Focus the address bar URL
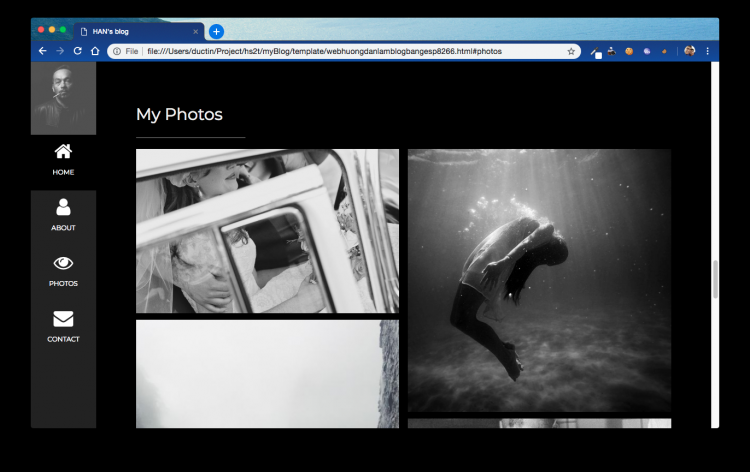750x472 pixels. pyautogui.click(x=324, y=51)
